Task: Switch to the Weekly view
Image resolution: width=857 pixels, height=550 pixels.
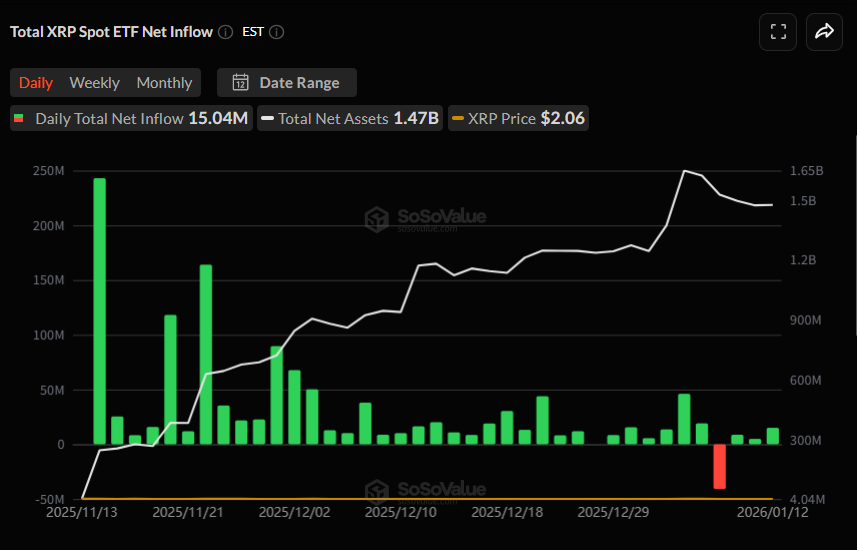Action: (94, 83)
